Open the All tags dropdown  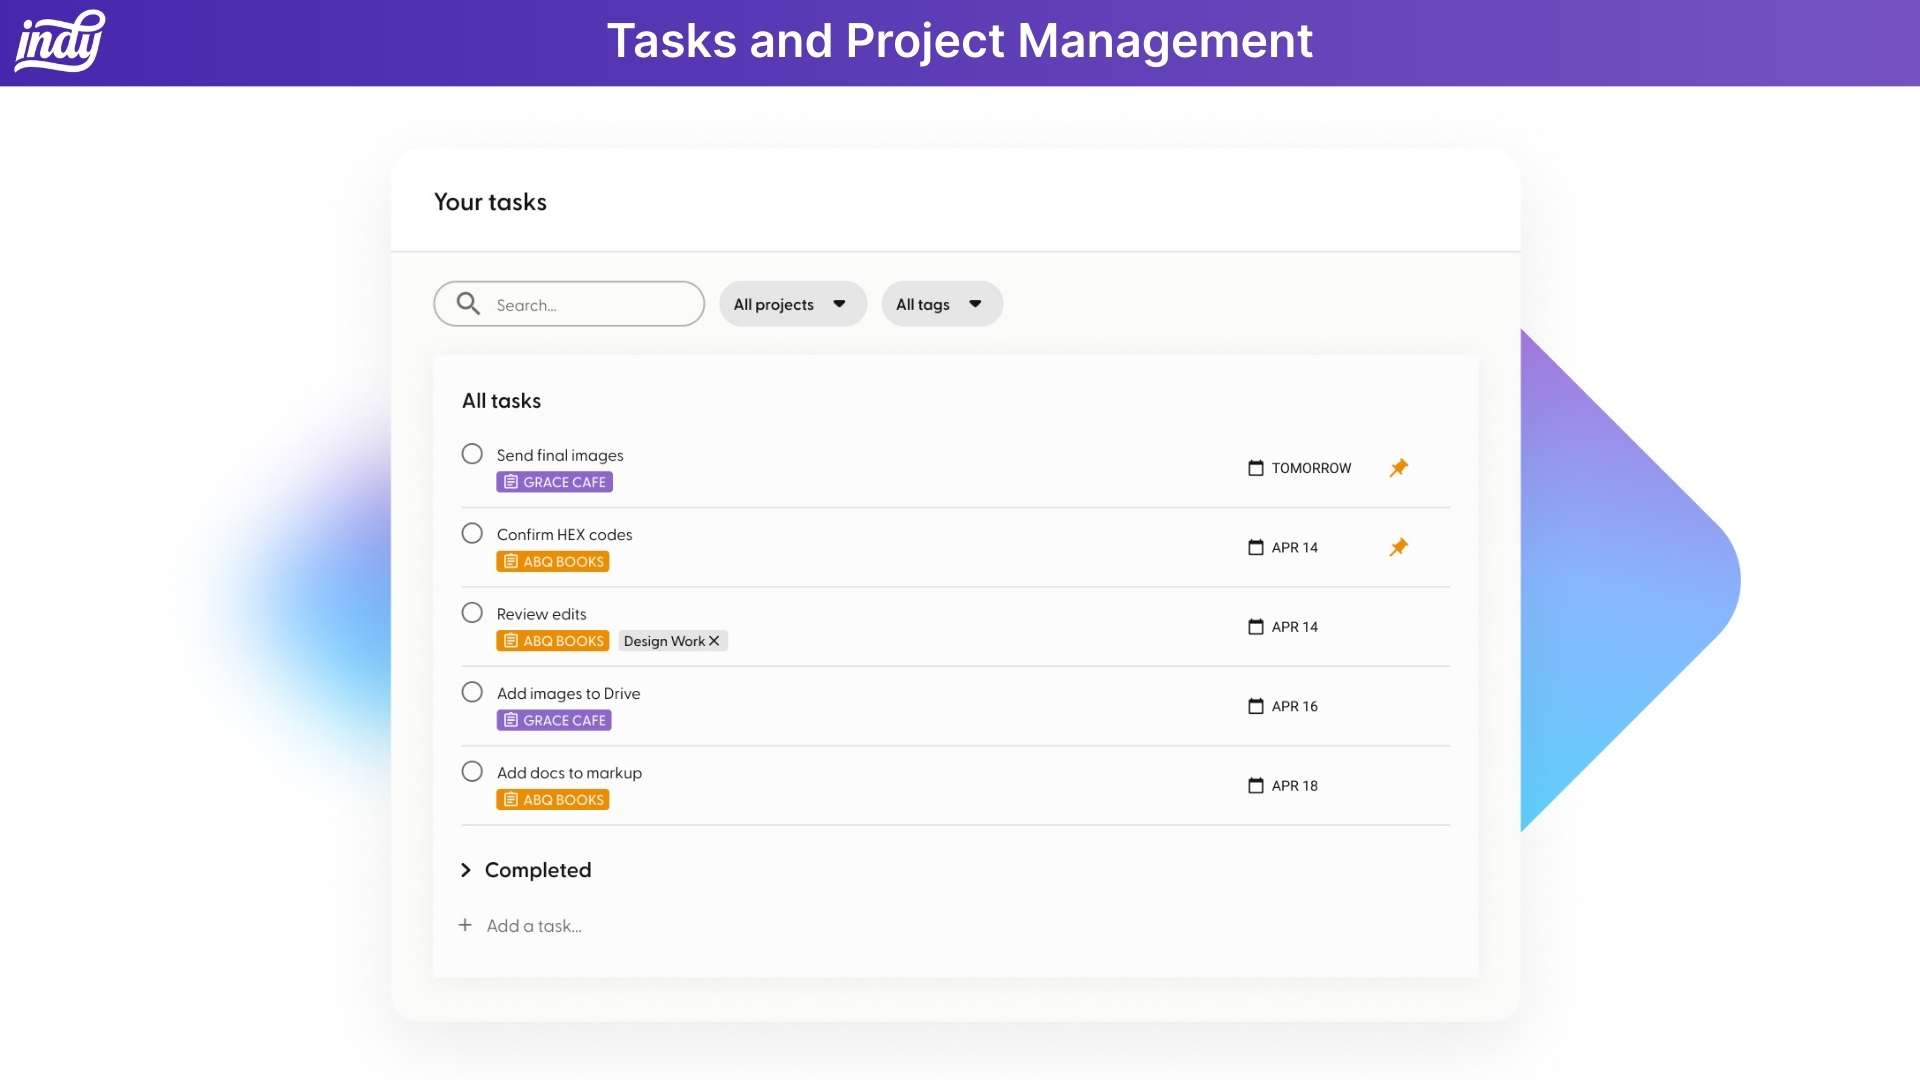[x=941, y=304]
